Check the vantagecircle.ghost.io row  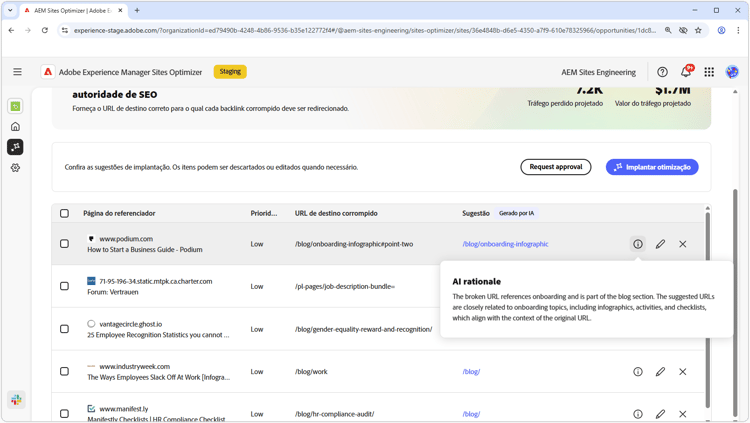[64, 329]
